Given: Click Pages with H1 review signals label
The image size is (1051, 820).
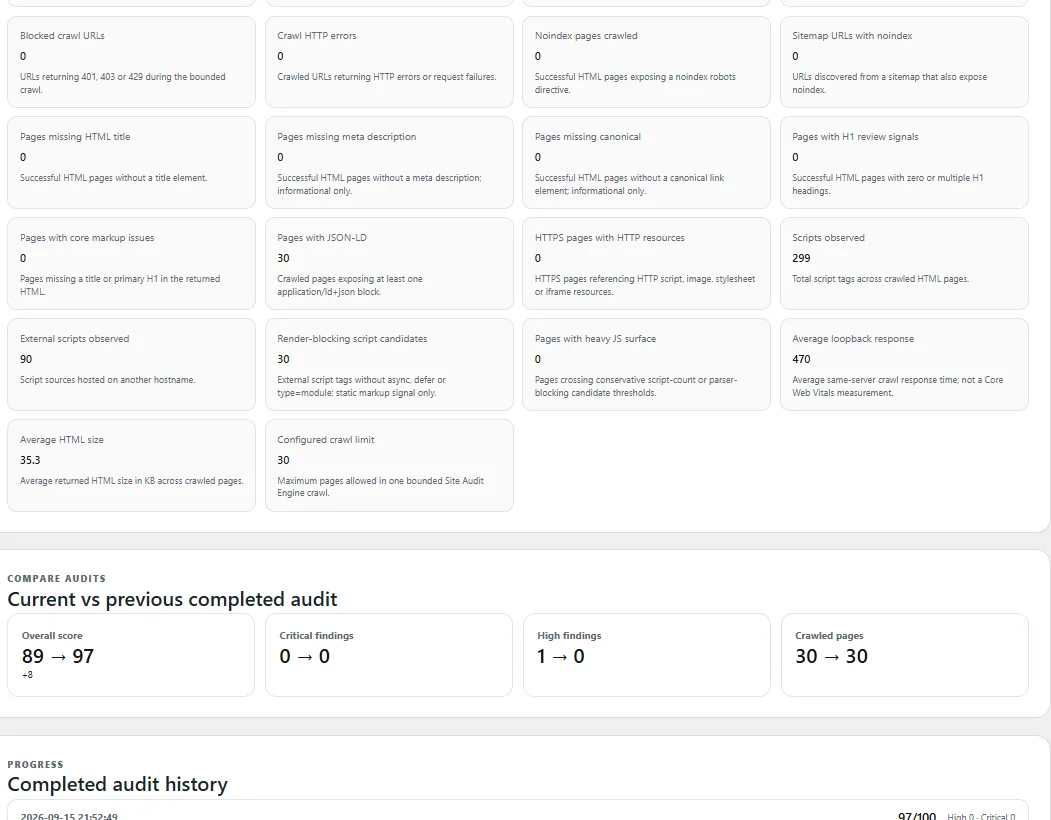Looking at the screenshot, I should (855, 137).
